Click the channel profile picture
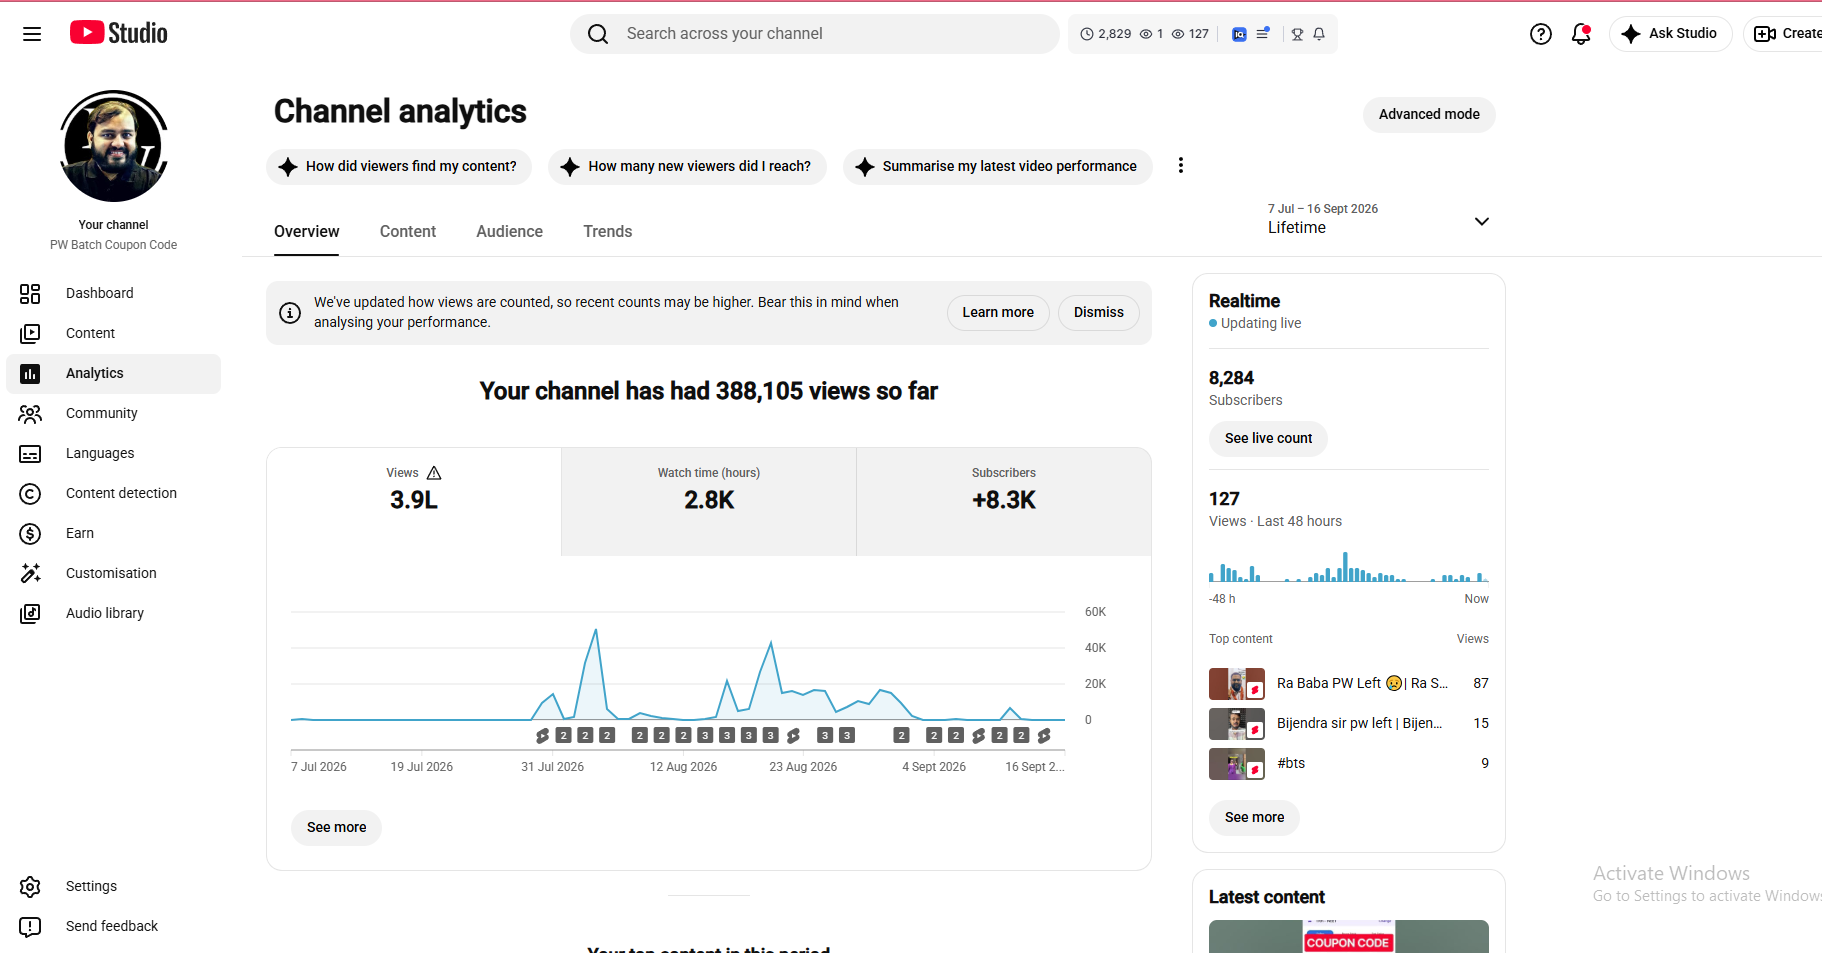The image size is (1822, 953). (x=114, y=146)
